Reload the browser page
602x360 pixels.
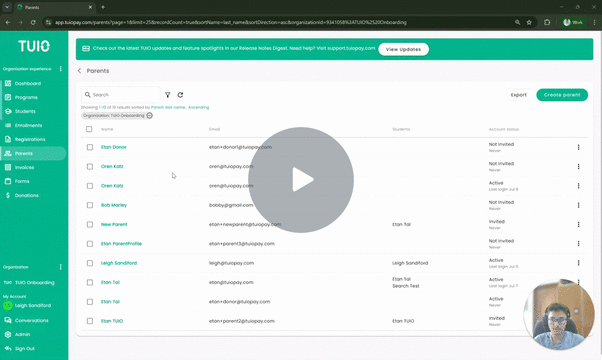coord(33,22)
